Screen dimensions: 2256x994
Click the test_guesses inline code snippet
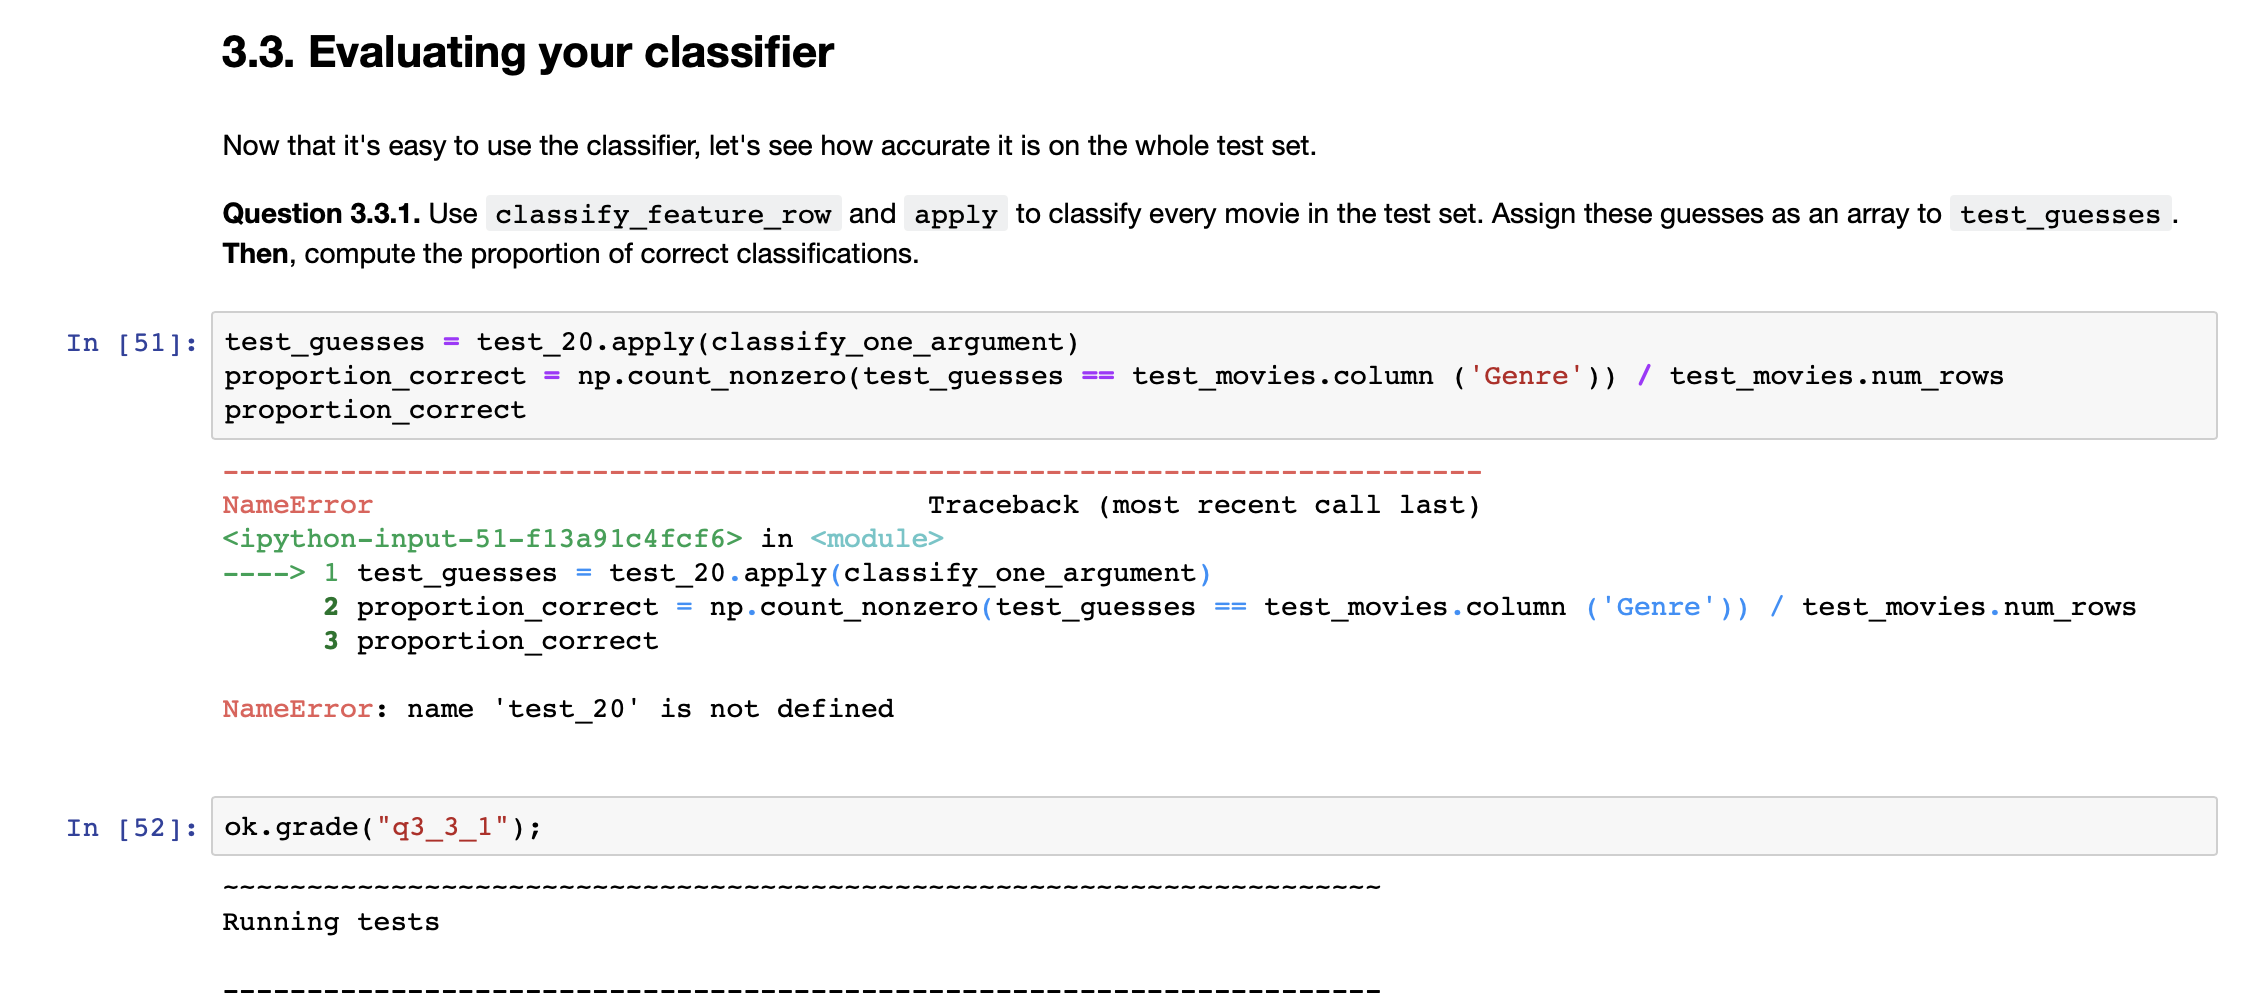[x=2059, y=214]
